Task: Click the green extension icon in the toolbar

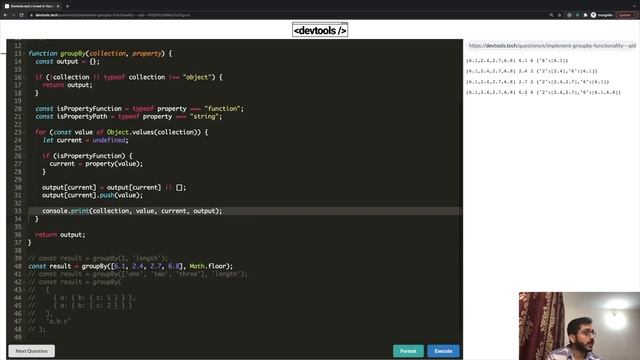Action: pyautogui.click(x=577, y=15)
